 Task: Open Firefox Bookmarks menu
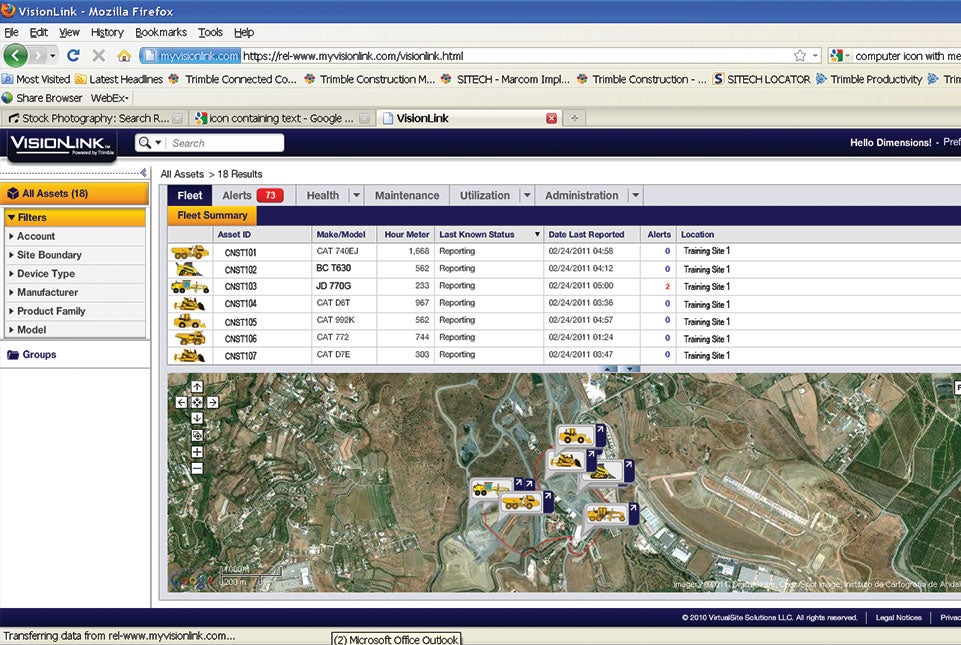coord(161,32)
